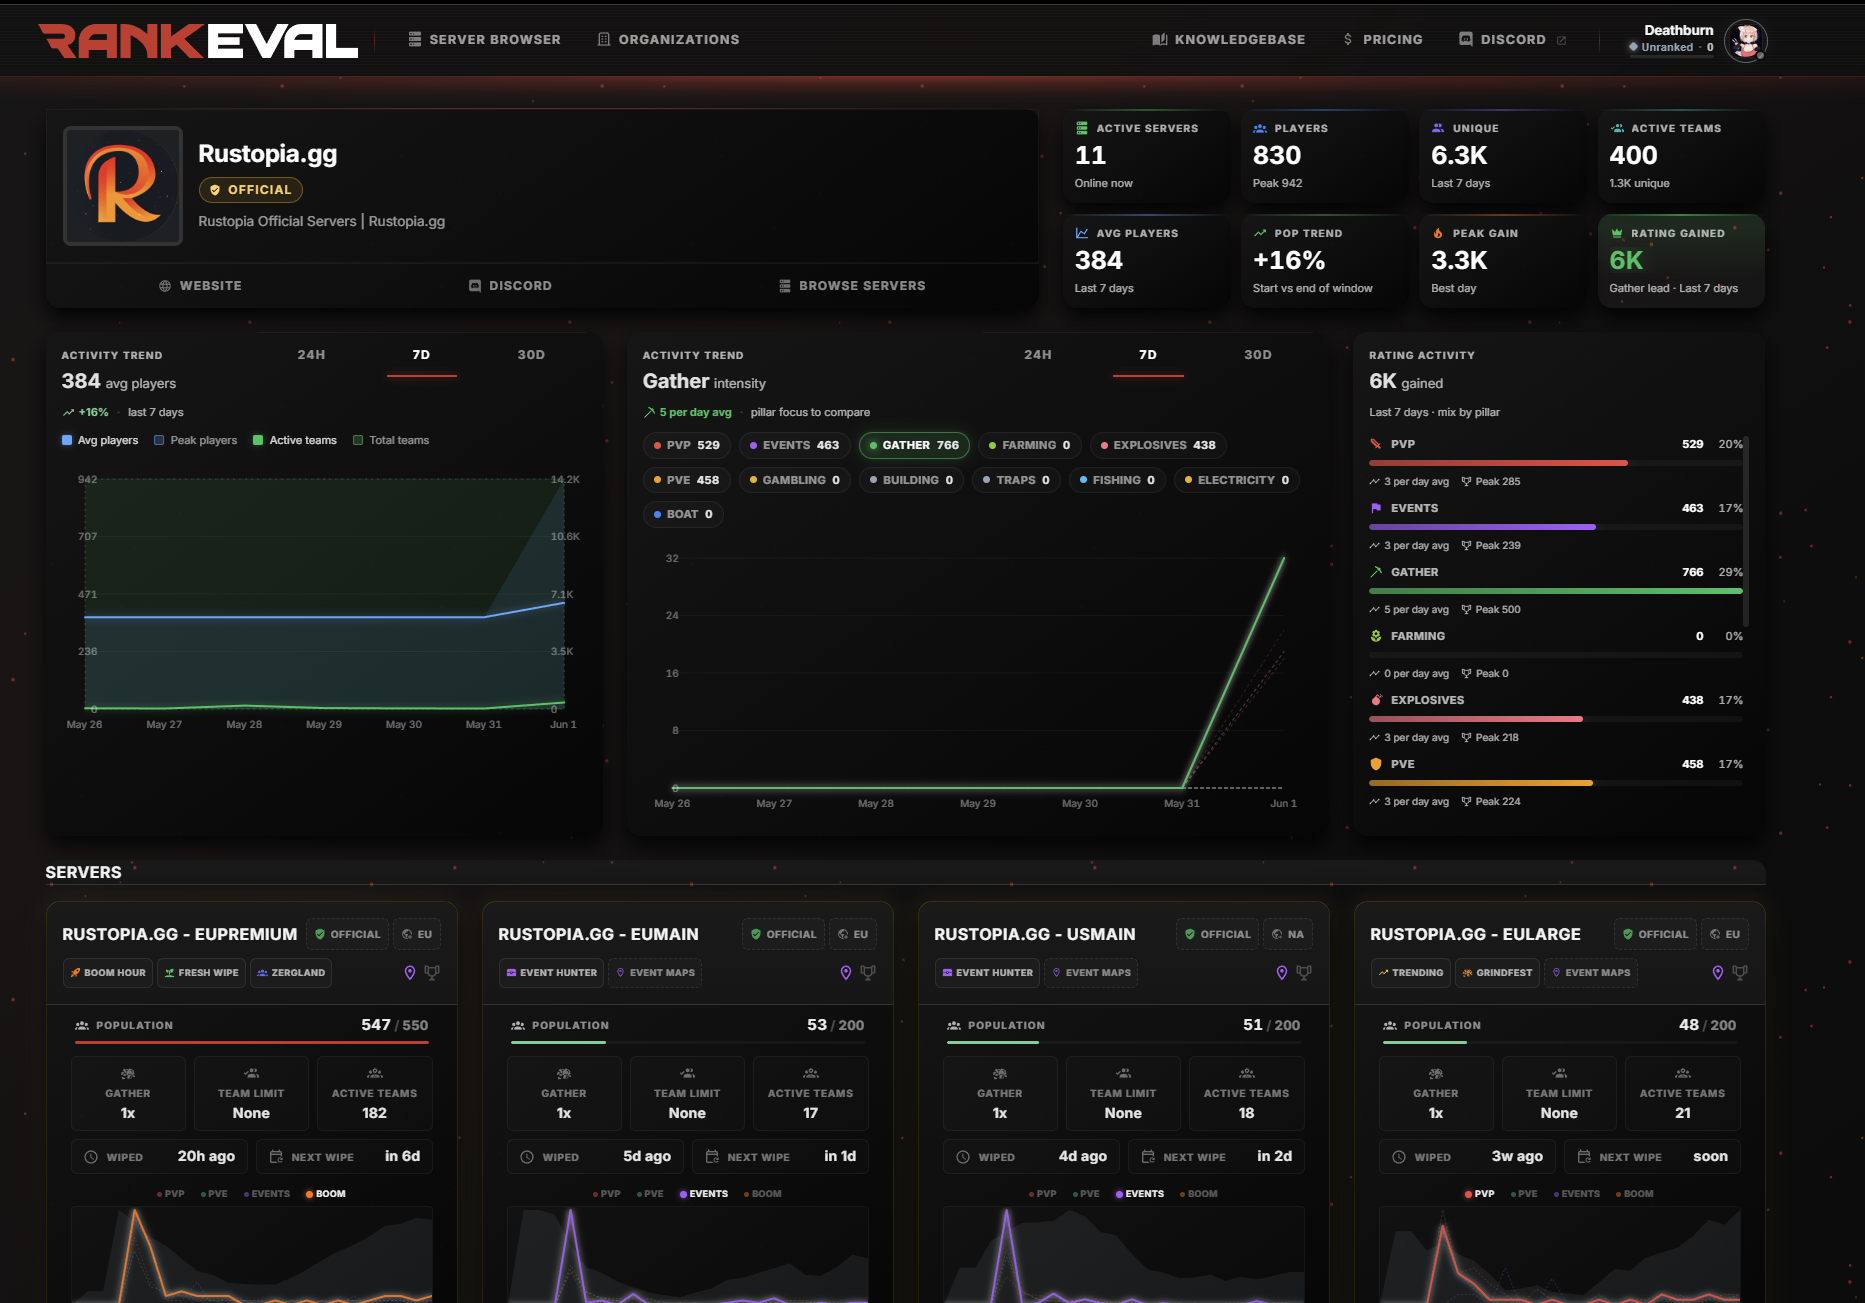This screenshot has width=1865, height=1303.
Task: Open the Discord link in top navigation
Action: [x=1512, y=40]
